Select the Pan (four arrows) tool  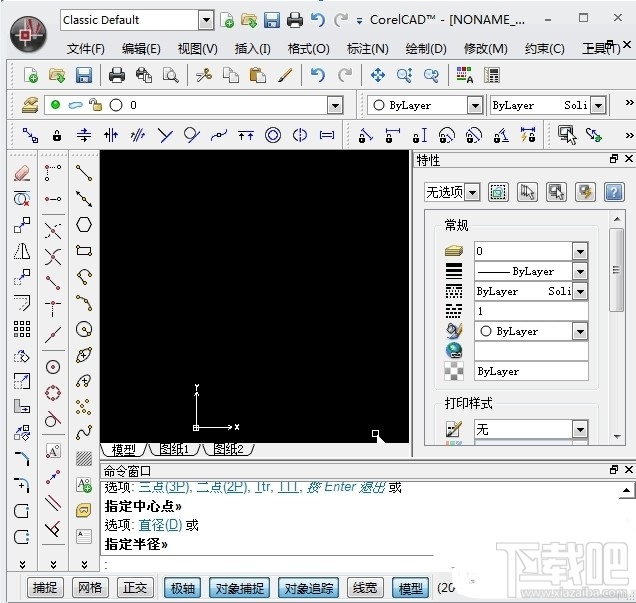click(378, 75)
